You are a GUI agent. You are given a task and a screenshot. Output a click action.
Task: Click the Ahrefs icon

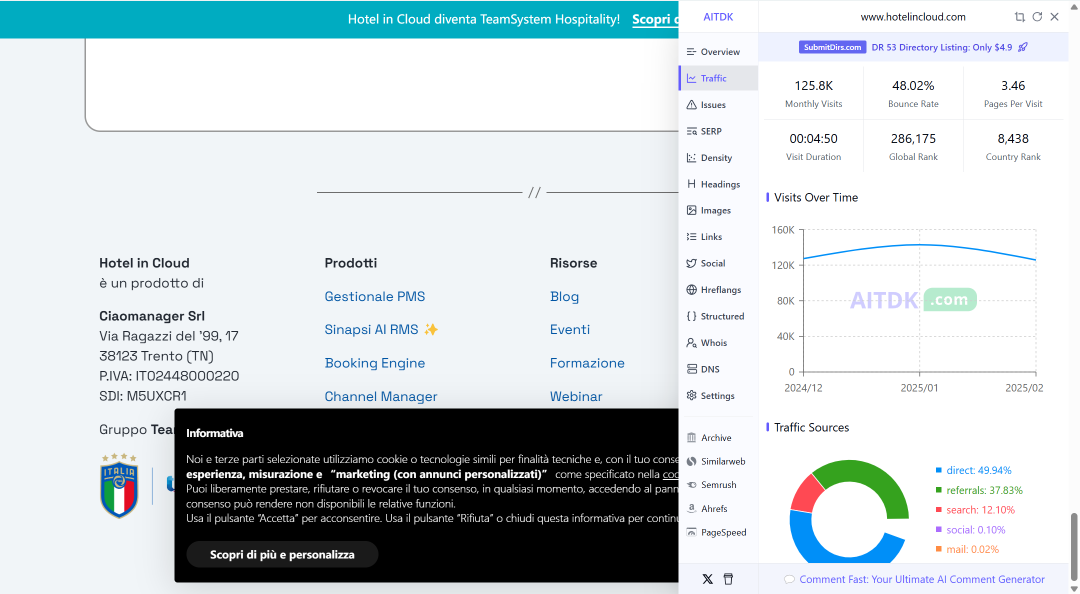[x=692, y=509]
